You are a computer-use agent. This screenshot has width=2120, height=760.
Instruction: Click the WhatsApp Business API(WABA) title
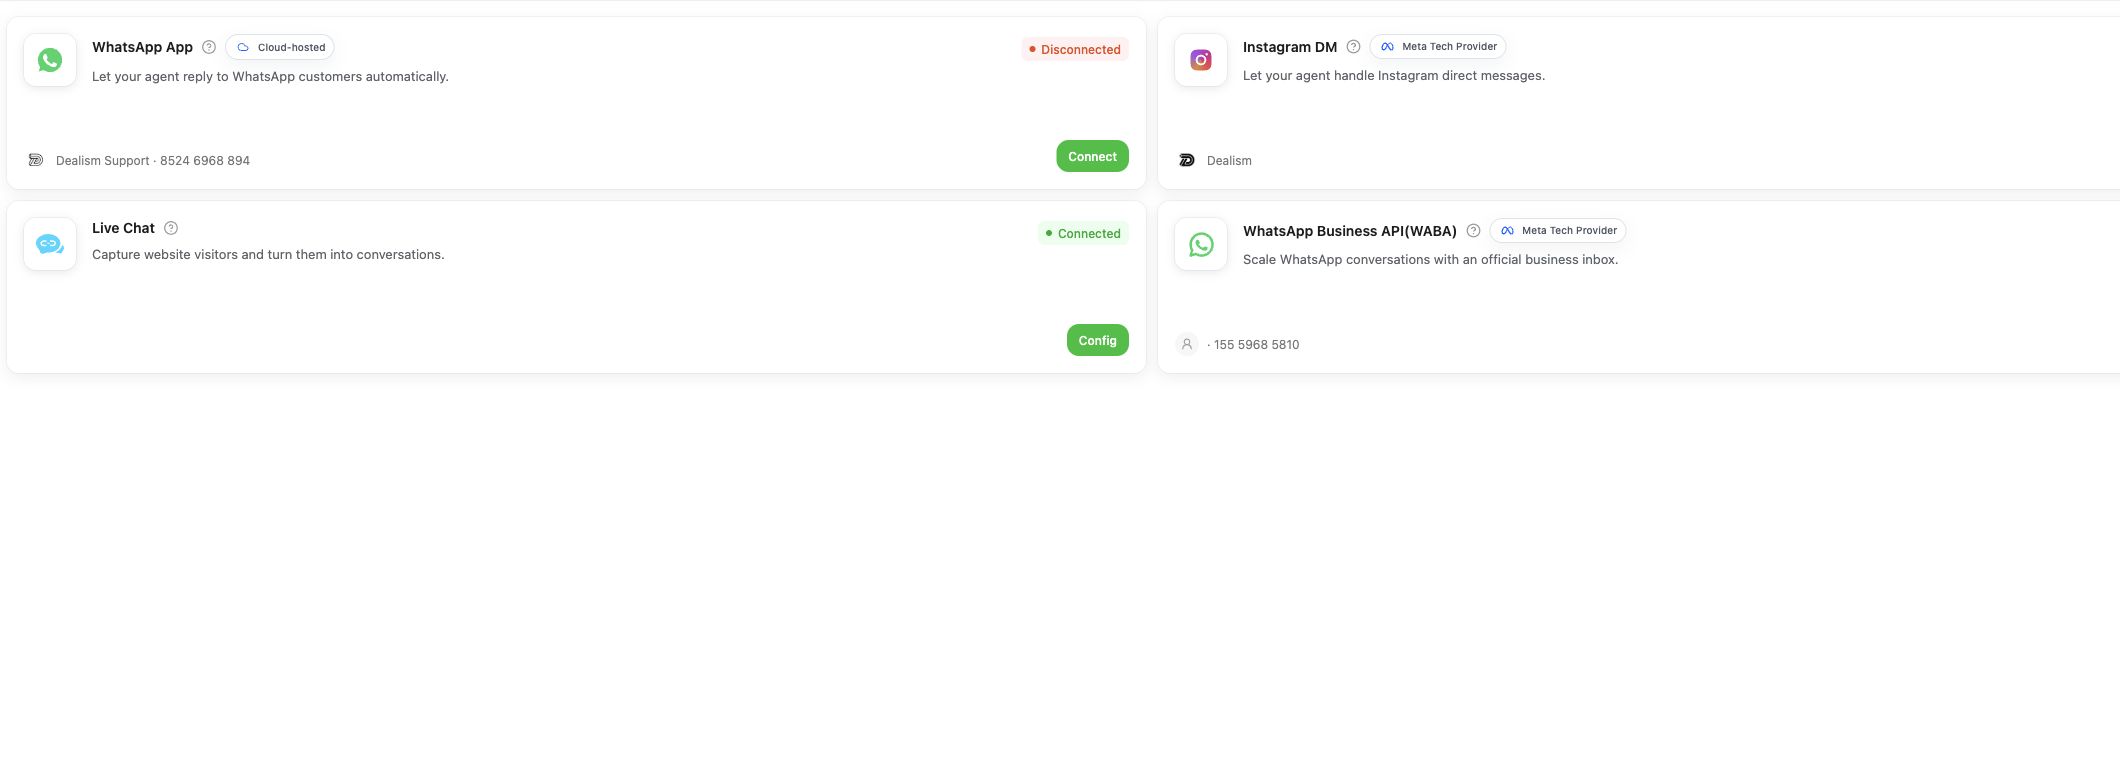pos(1350,231)
